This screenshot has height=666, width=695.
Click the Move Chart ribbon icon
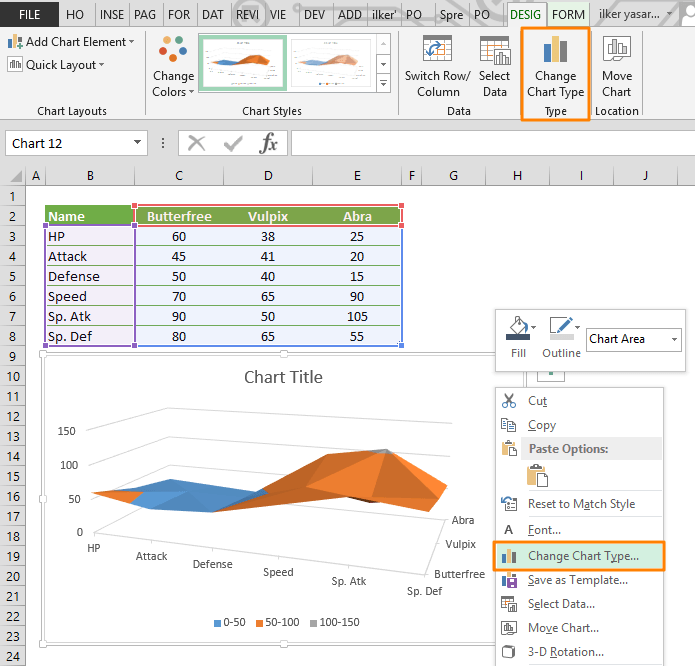[617, 49]
